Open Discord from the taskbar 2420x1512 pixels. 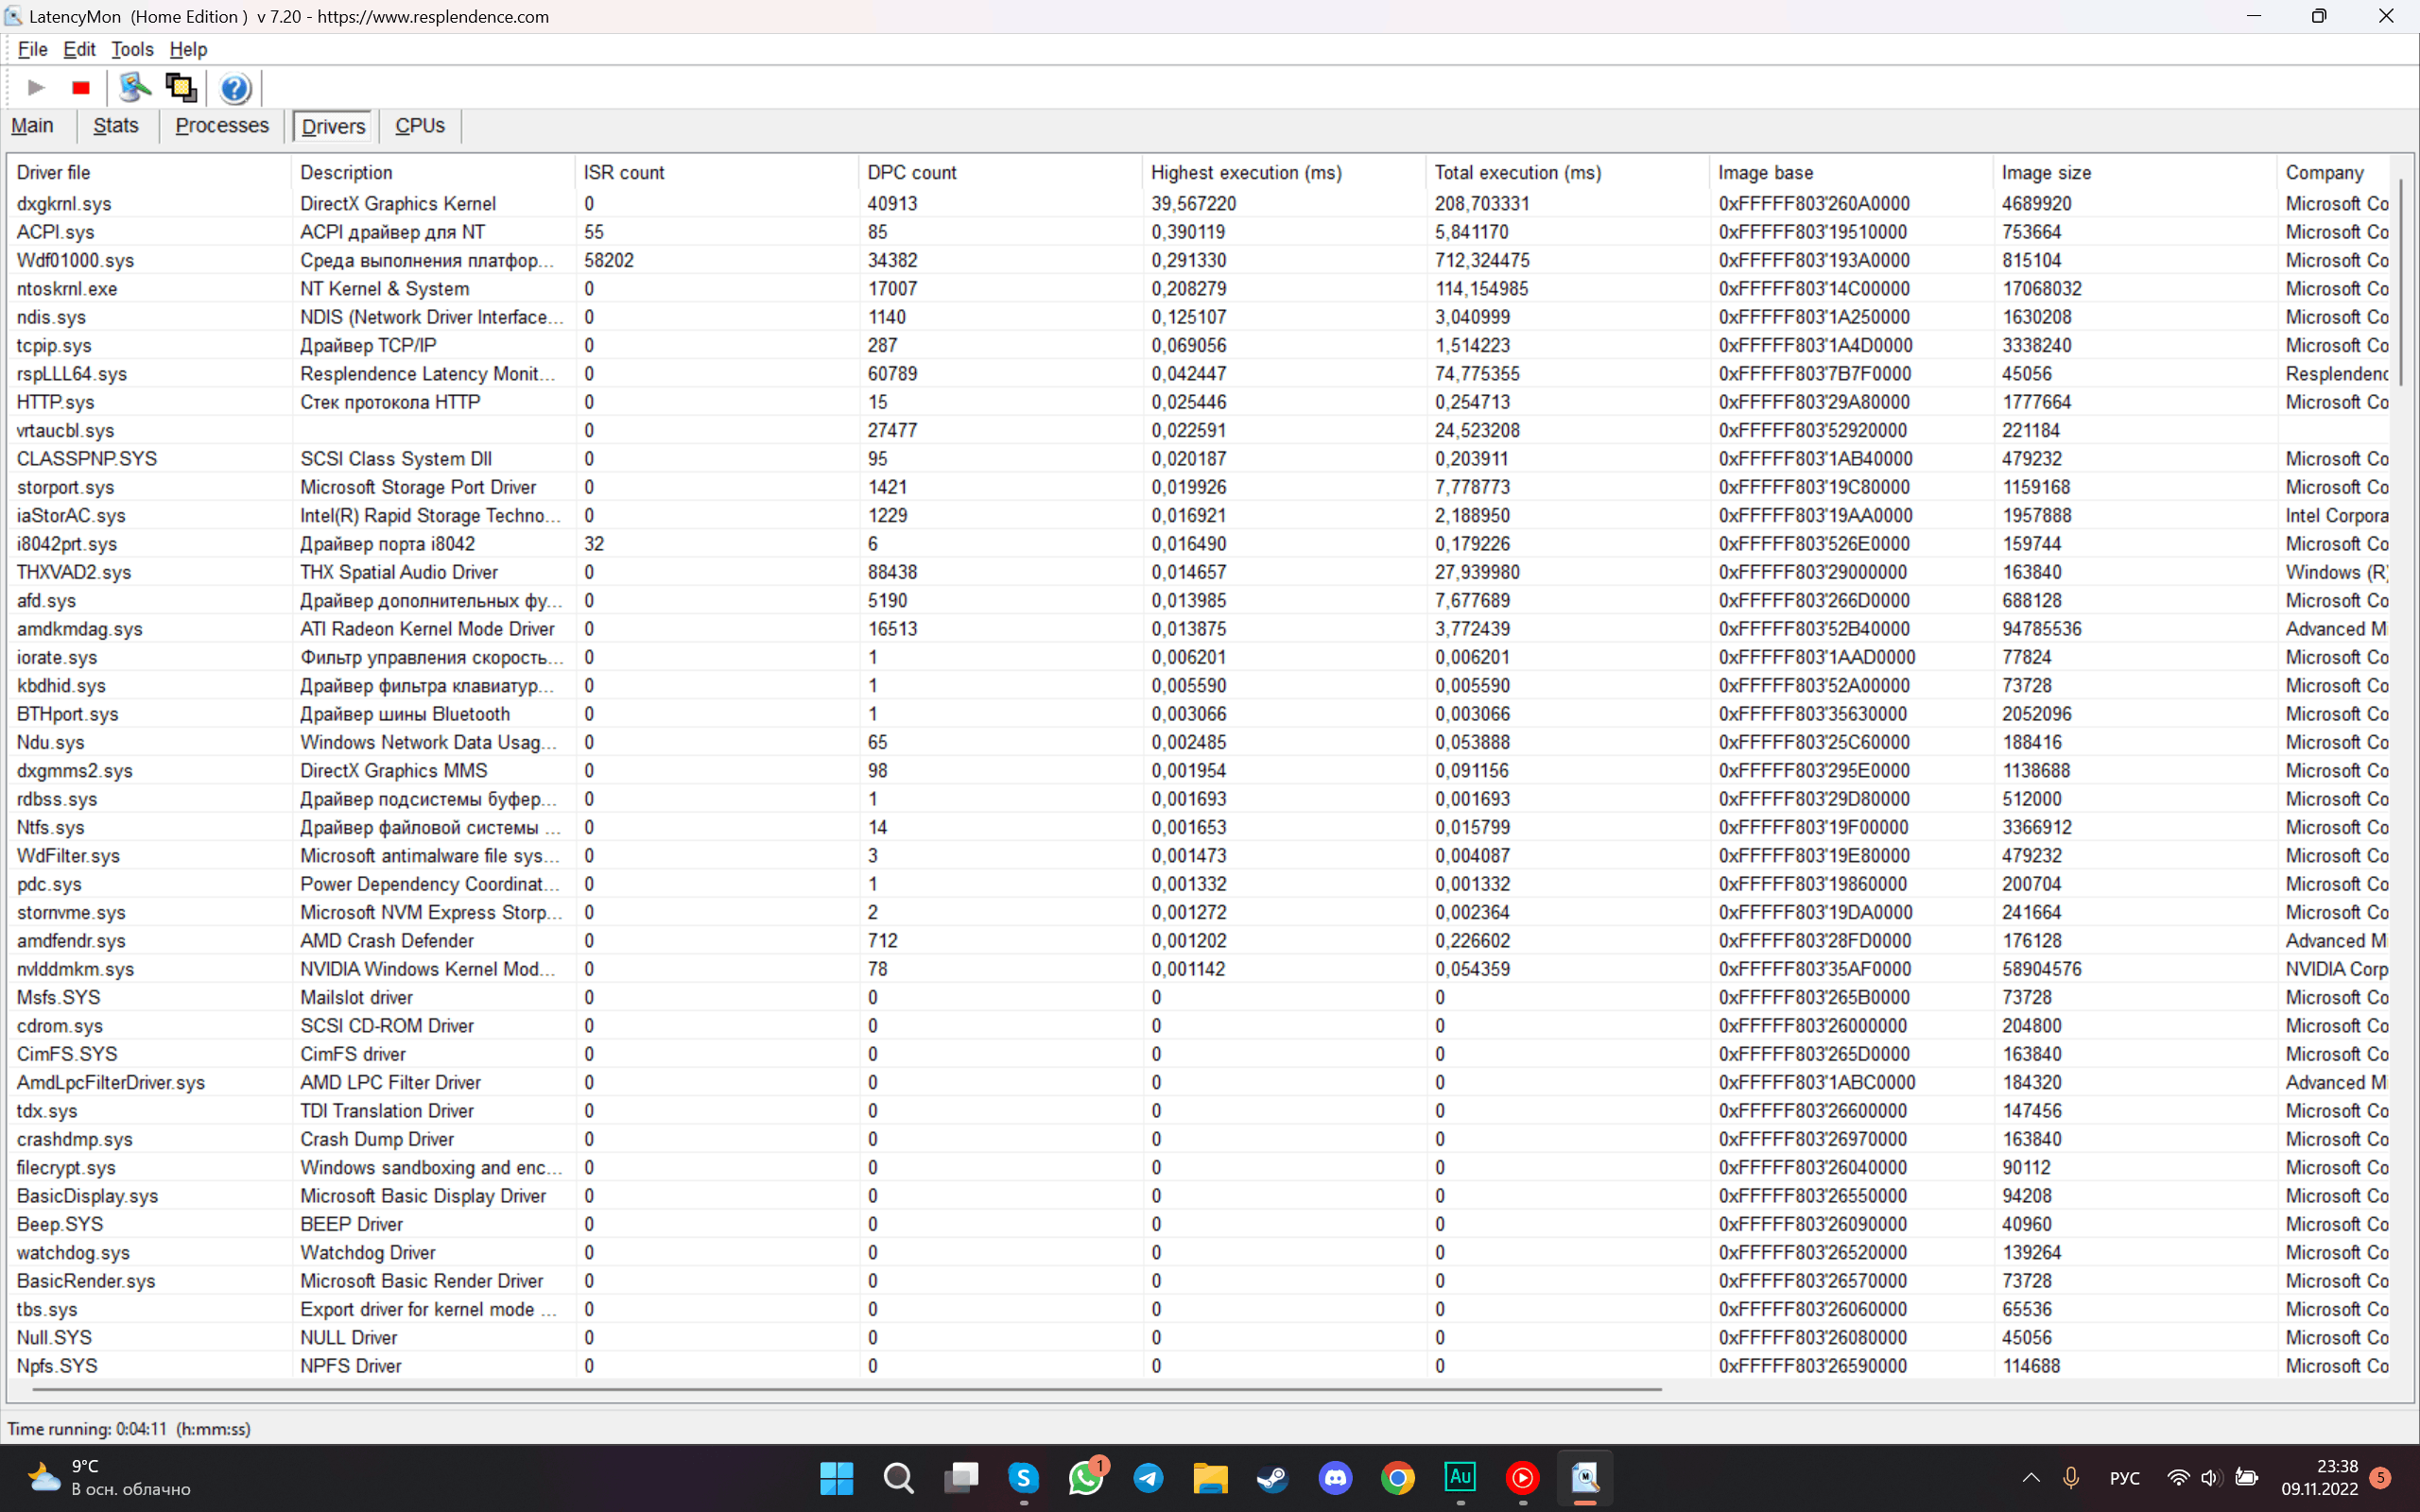1335,1478
